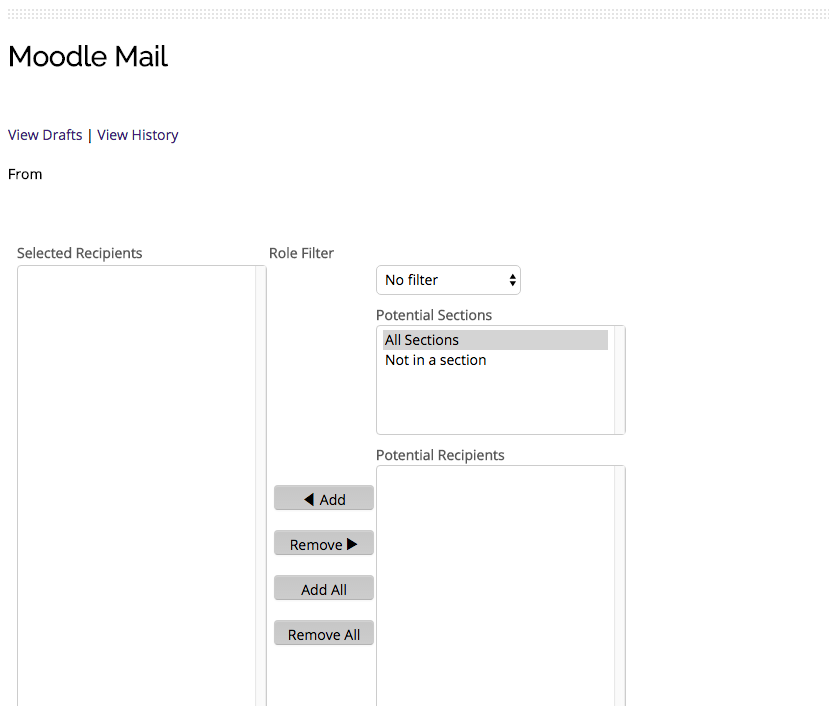Click the Add All button
This screenshot has width=837, height=706.
pyautogui.click(x=324, y=589)
